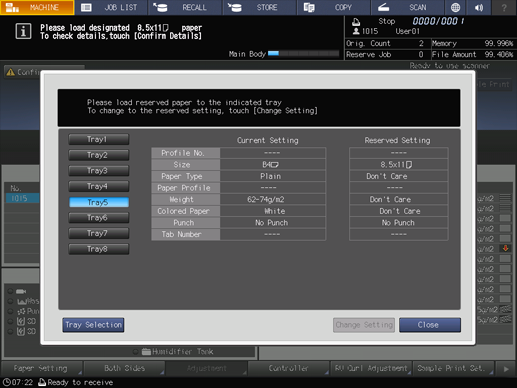Click the Current Setting Size B4 cell
Viewport: 517px width, 388px height.
(273, 165)
